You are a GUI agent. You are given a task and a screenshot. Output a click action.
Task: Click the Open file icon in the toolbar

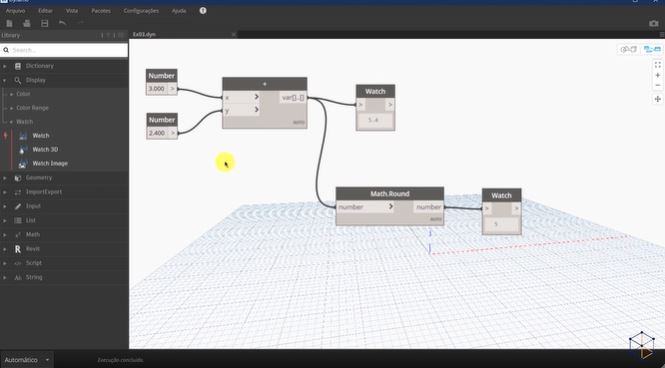coord(27,23)
